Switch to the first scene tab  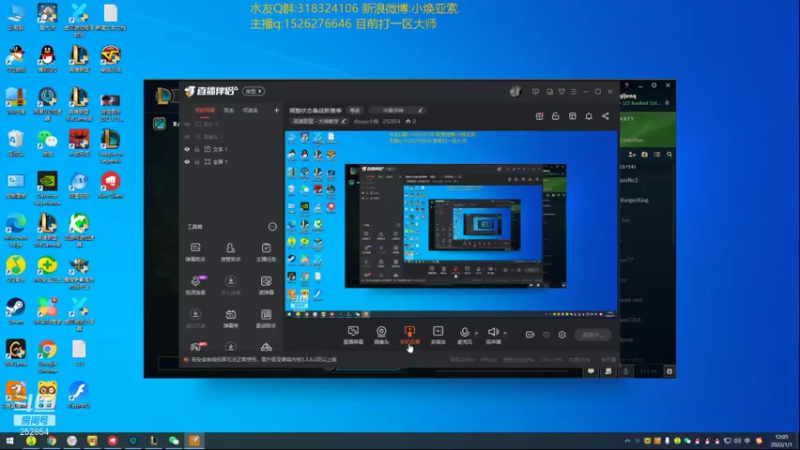click(205, 110)
